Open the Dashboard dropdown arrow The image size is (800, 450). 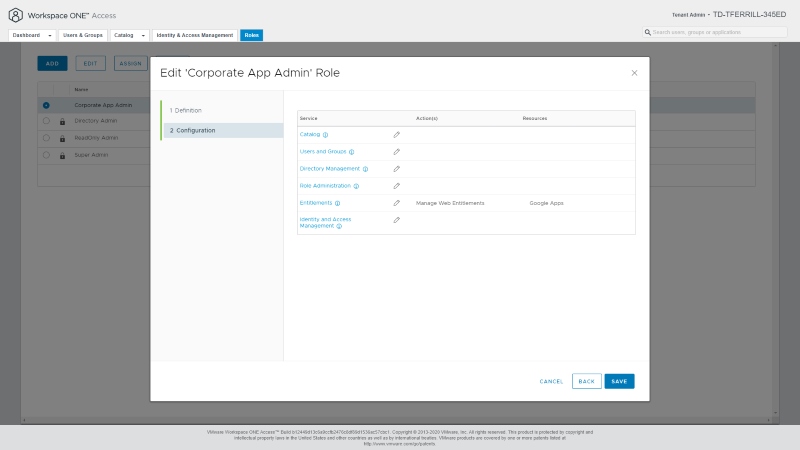(x=49, y=35)
